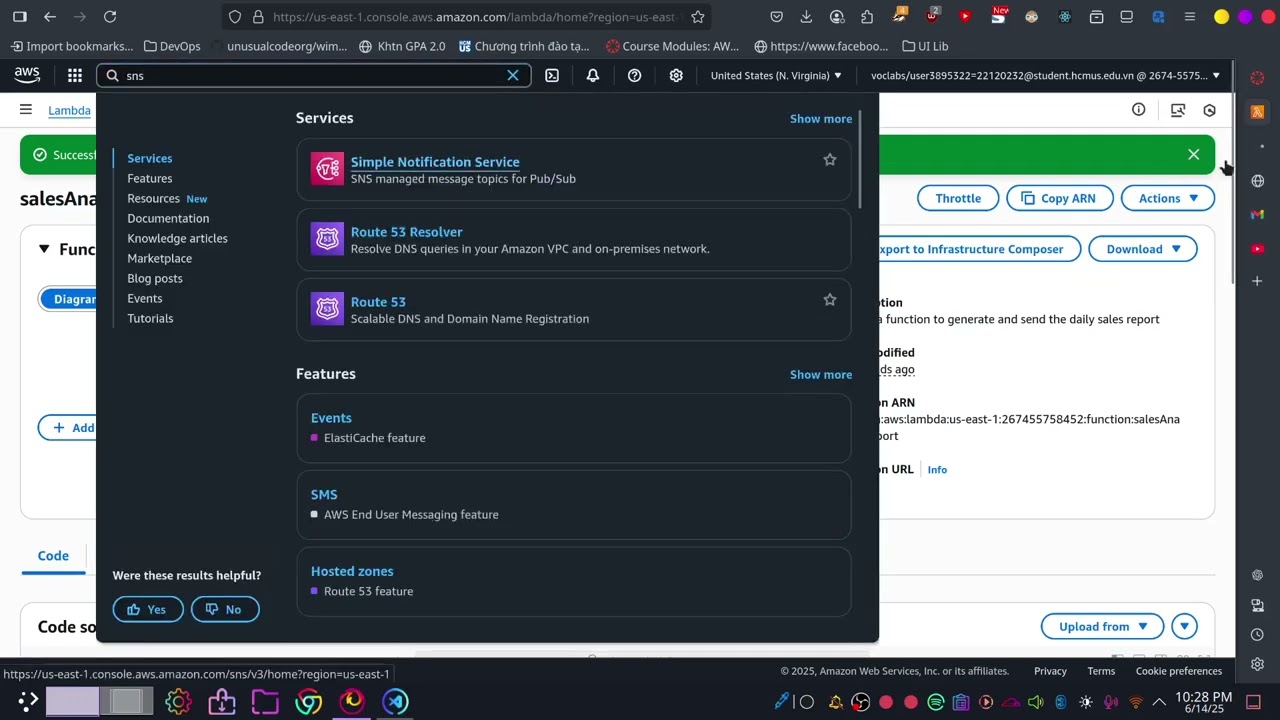This screenshot has width=1280, height=720.
Task: Reload the current browser page
Action: 110,17
